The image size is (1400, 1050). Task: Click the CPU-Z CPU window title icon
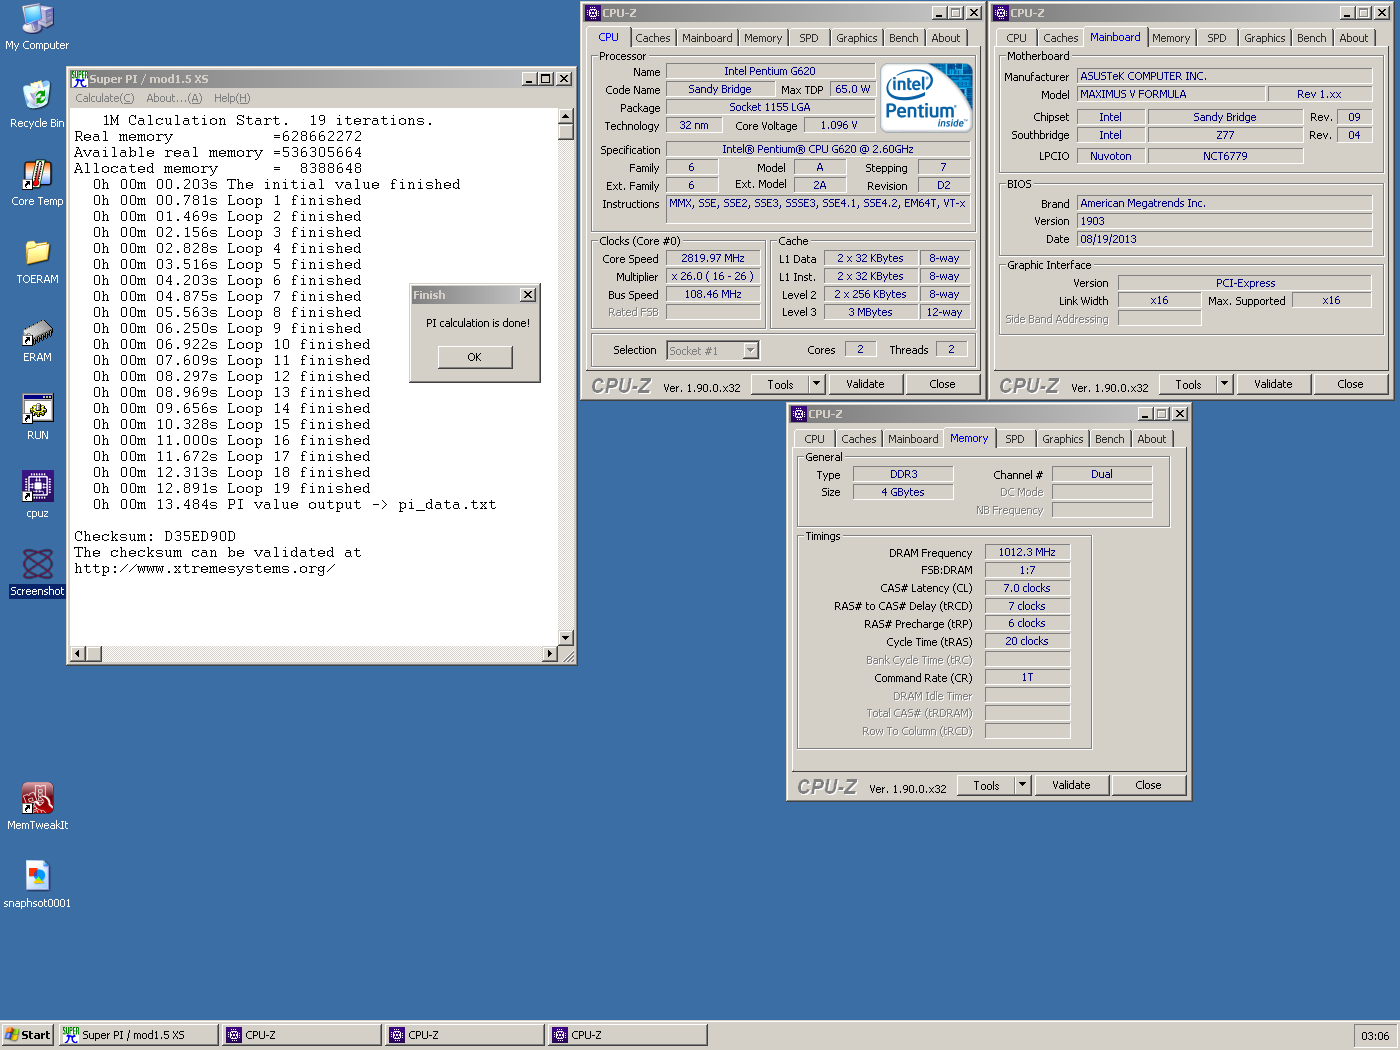pyautogui.click(x=592, y=13)
